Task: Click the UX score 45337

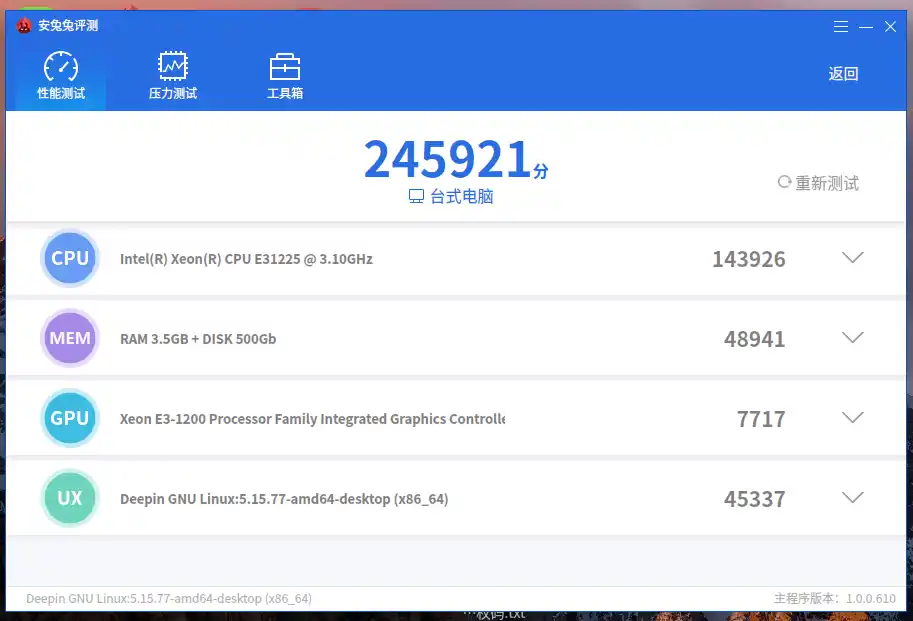Action: (755, 499)
